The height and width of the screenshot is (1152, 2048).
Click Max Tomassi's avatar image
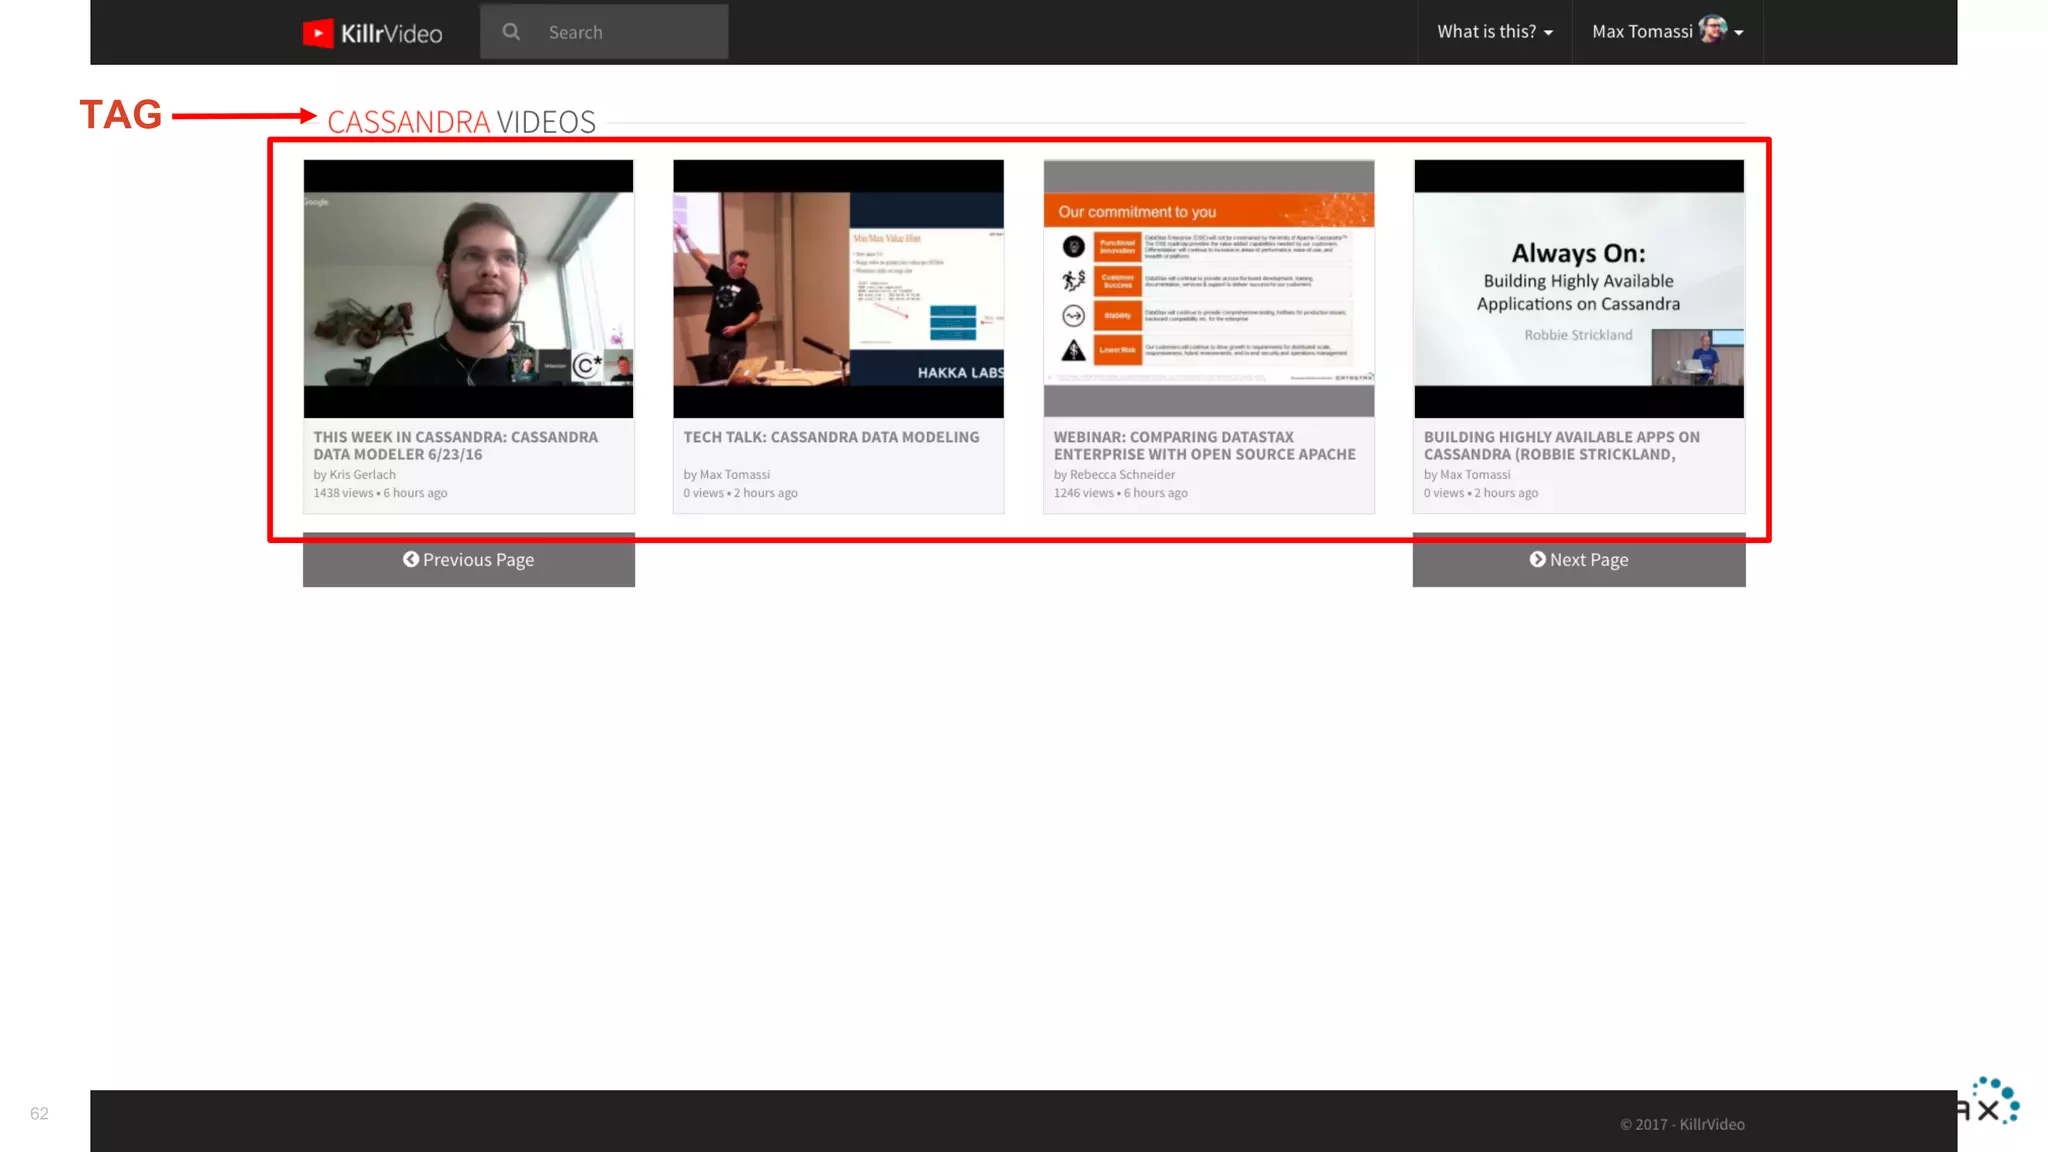(1712, 30)
